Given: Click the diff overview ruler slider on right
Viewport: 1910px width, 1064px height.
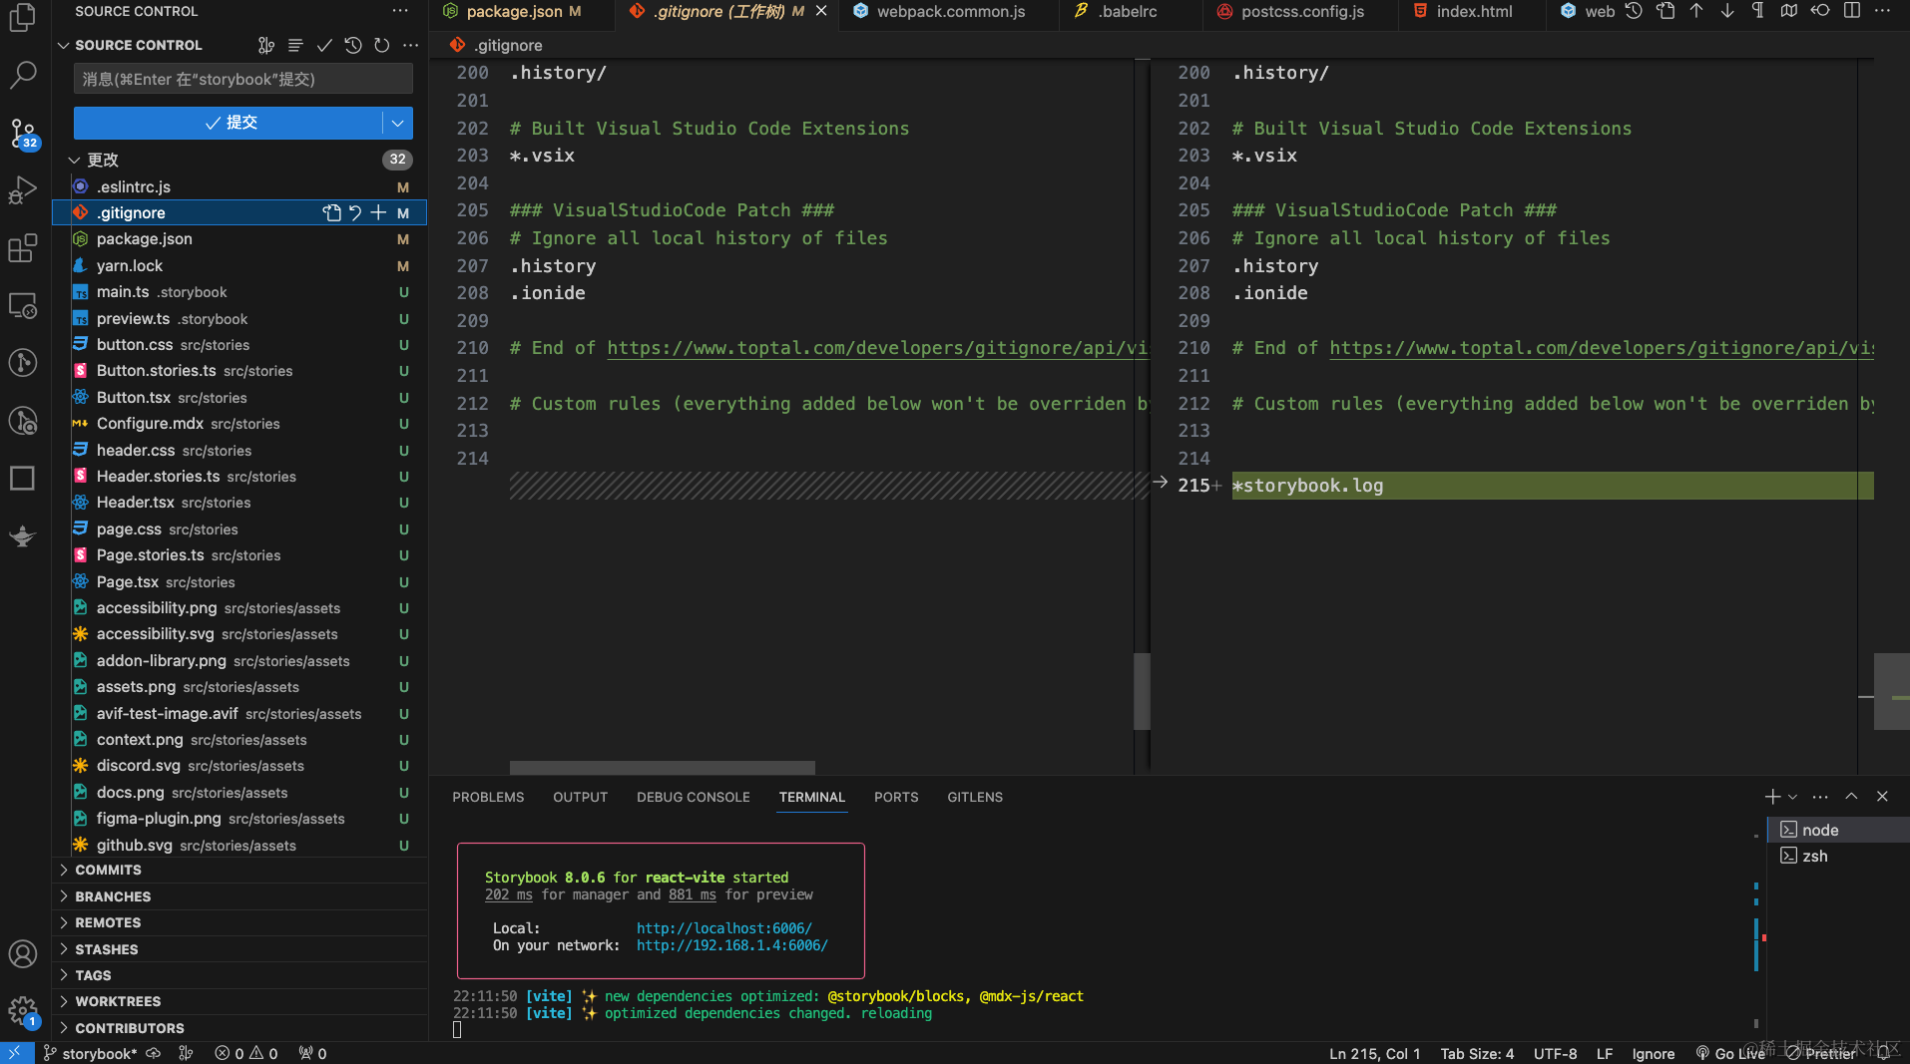Looking at the screenshot, I should [1891, 691].
